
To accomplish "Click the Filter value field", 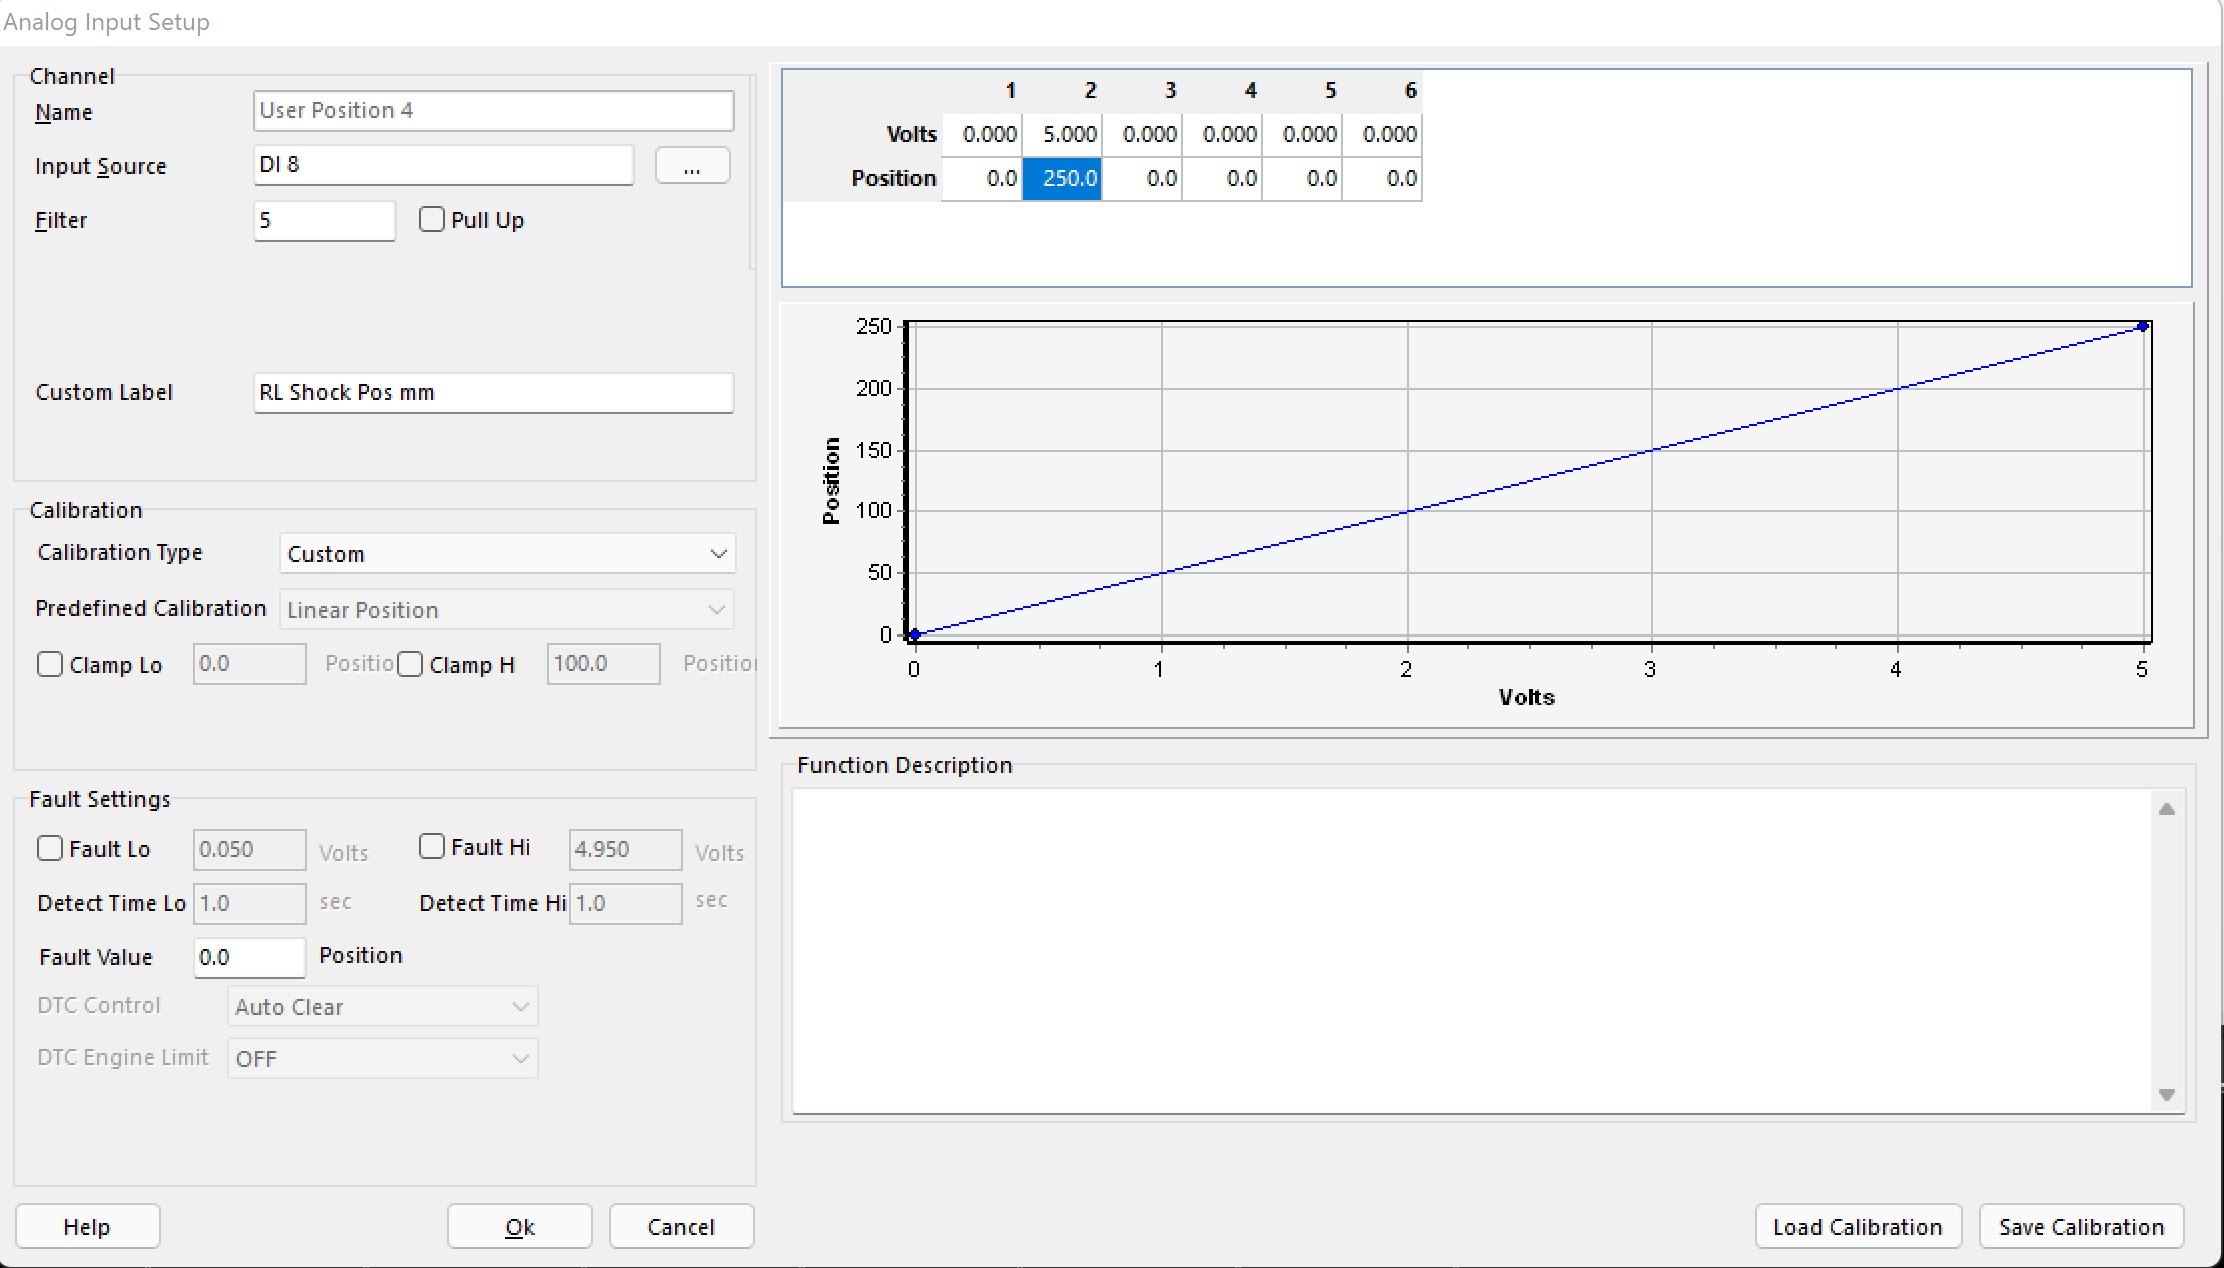I will [324, 221].
